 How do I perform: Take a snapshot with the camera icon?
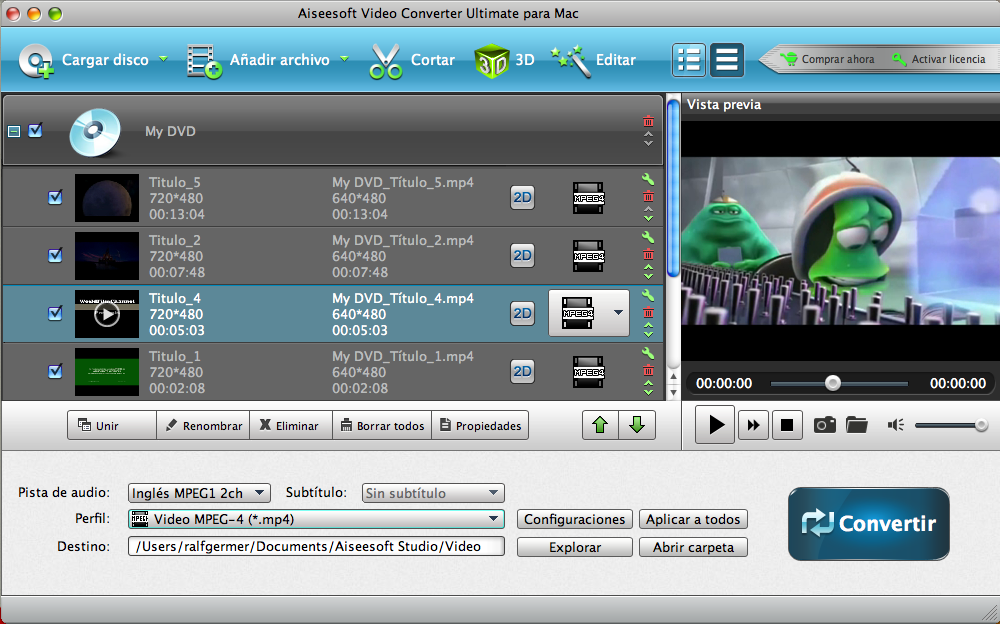point(824,425)
